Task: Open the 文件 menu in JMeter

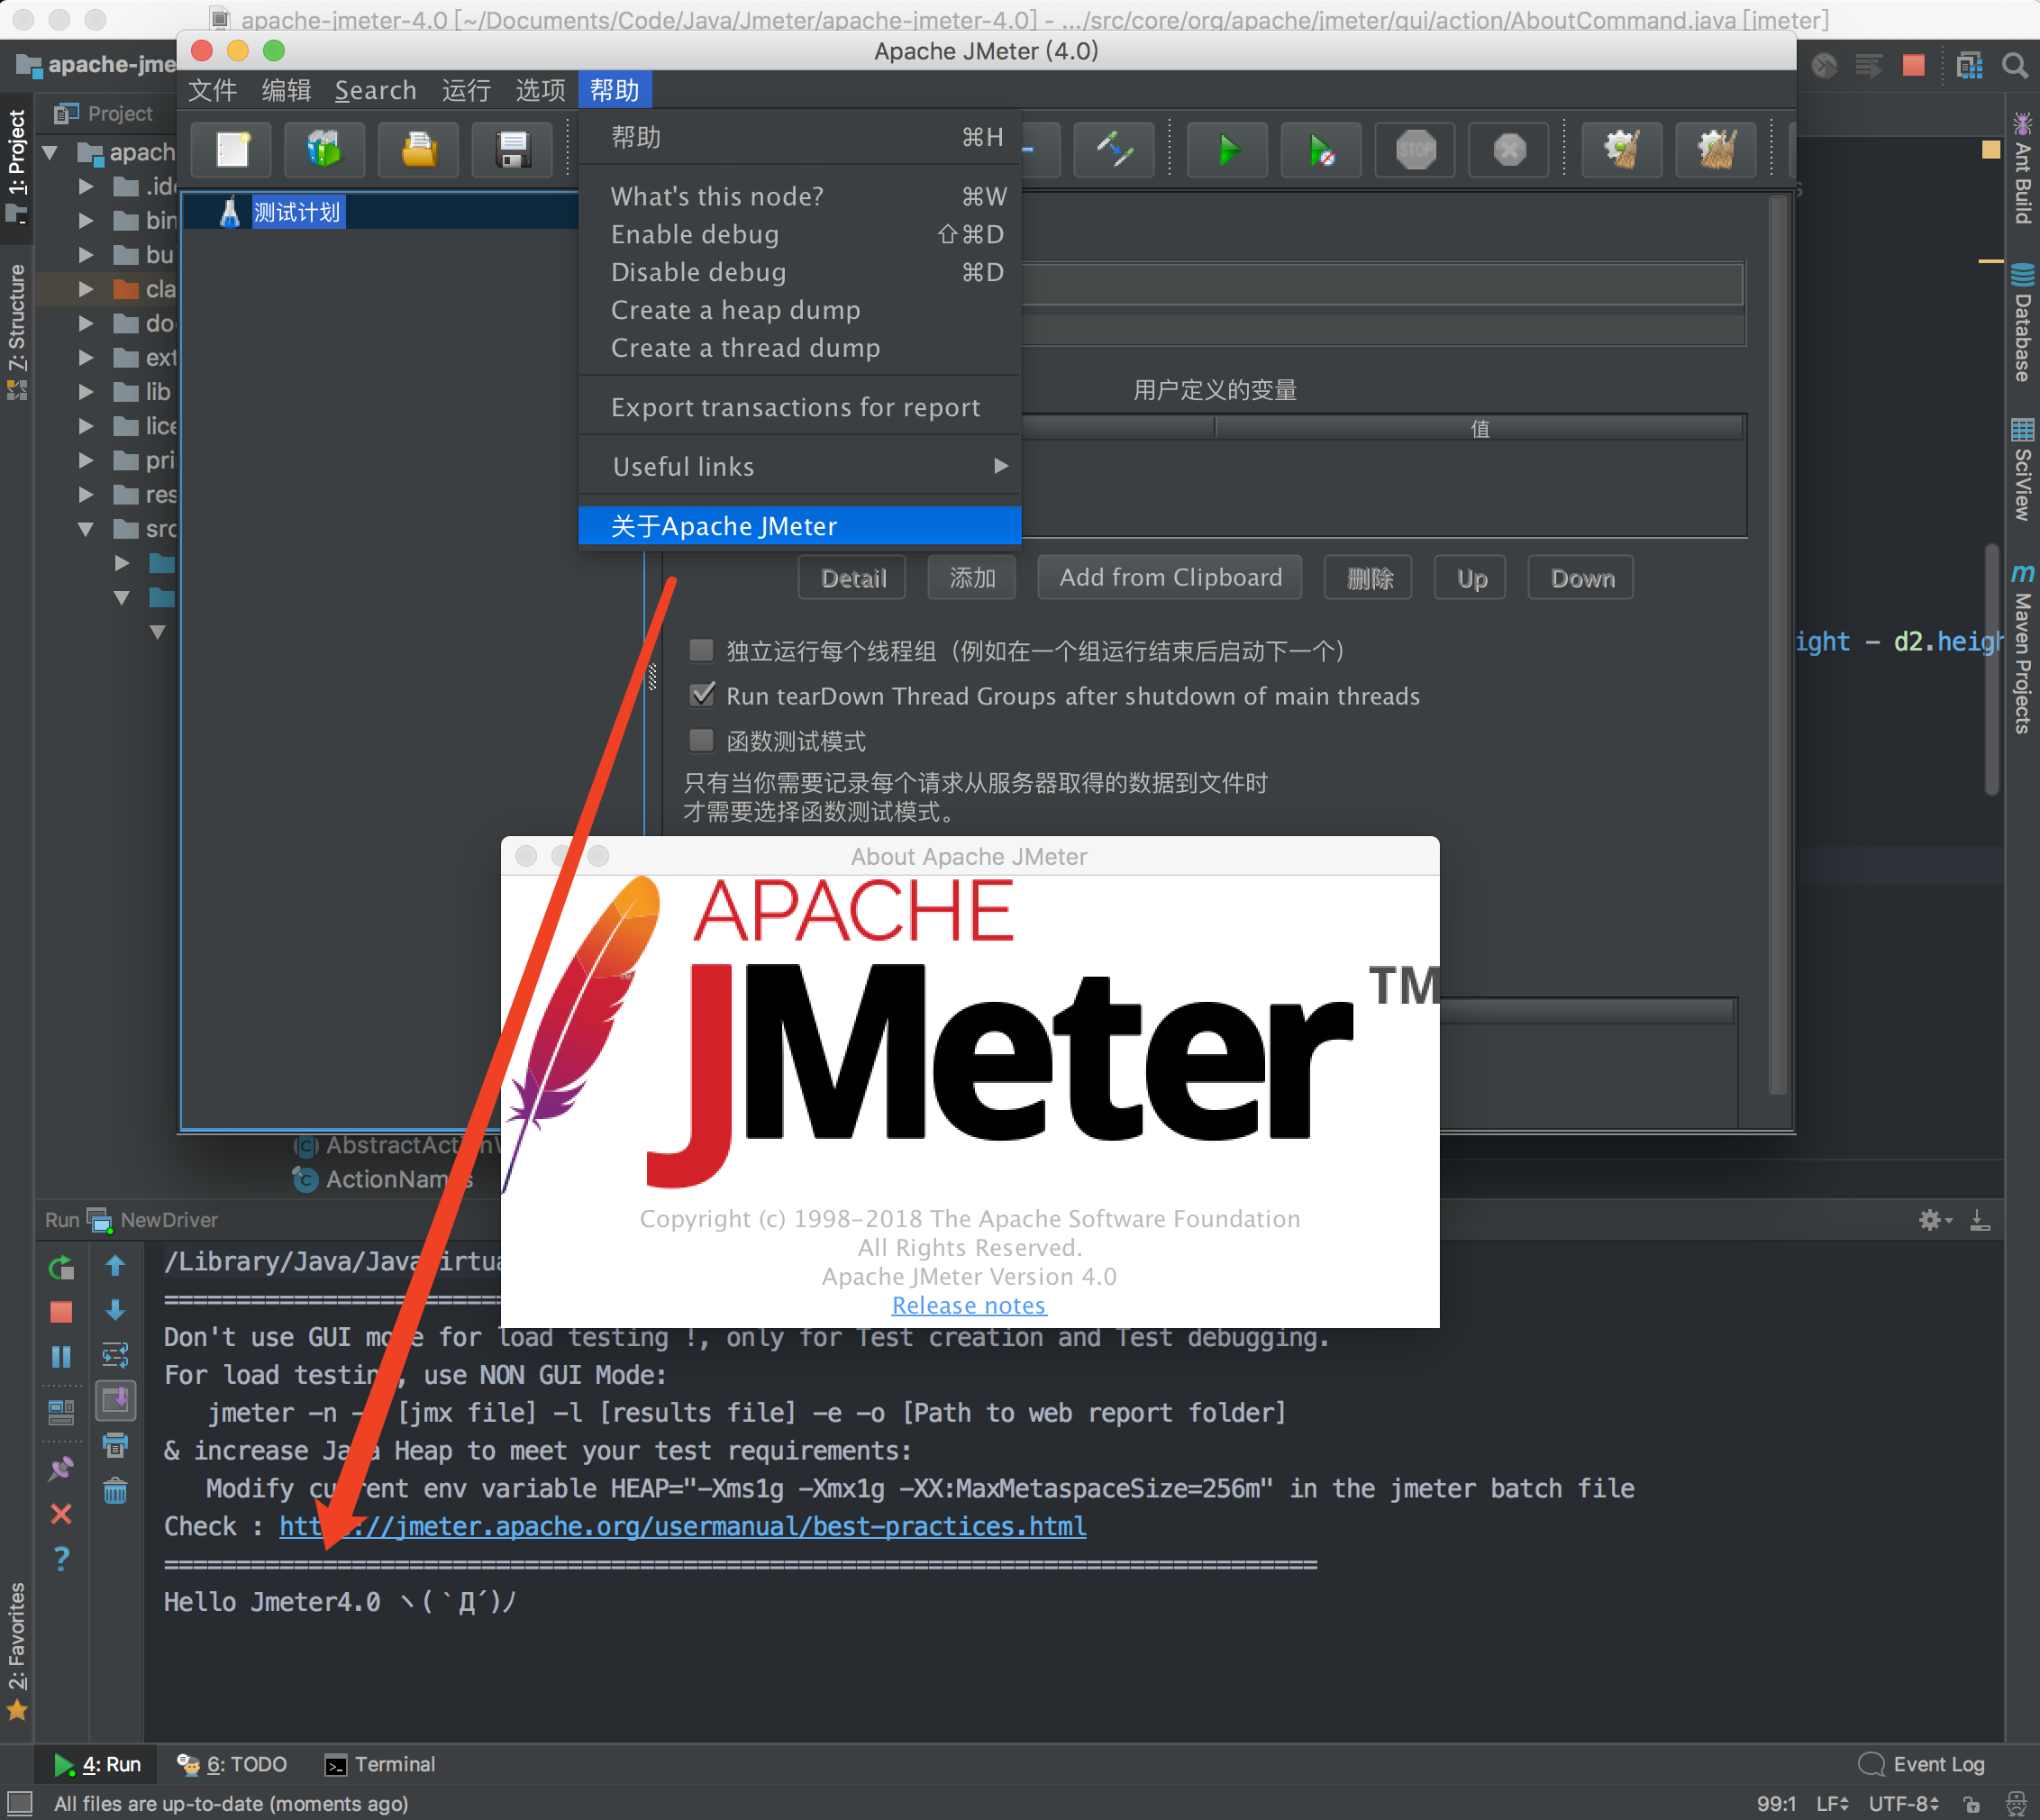Action: (213, 90)
